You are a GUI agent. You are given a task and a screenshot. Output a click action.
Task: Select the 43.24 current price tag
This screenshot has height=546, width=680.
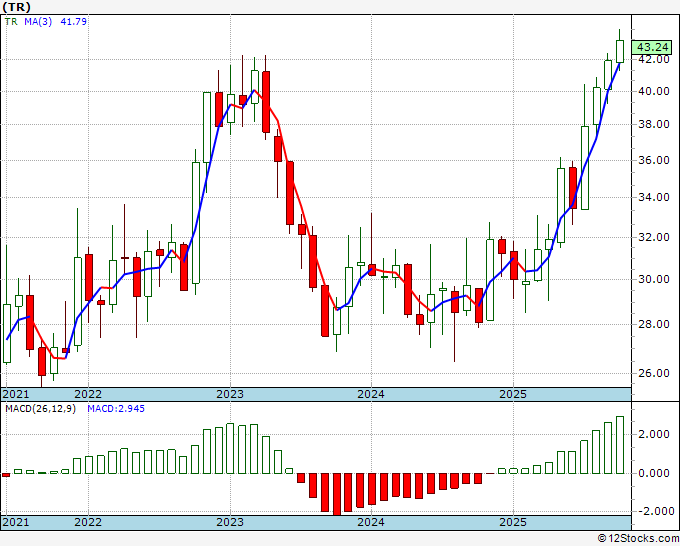652,47
